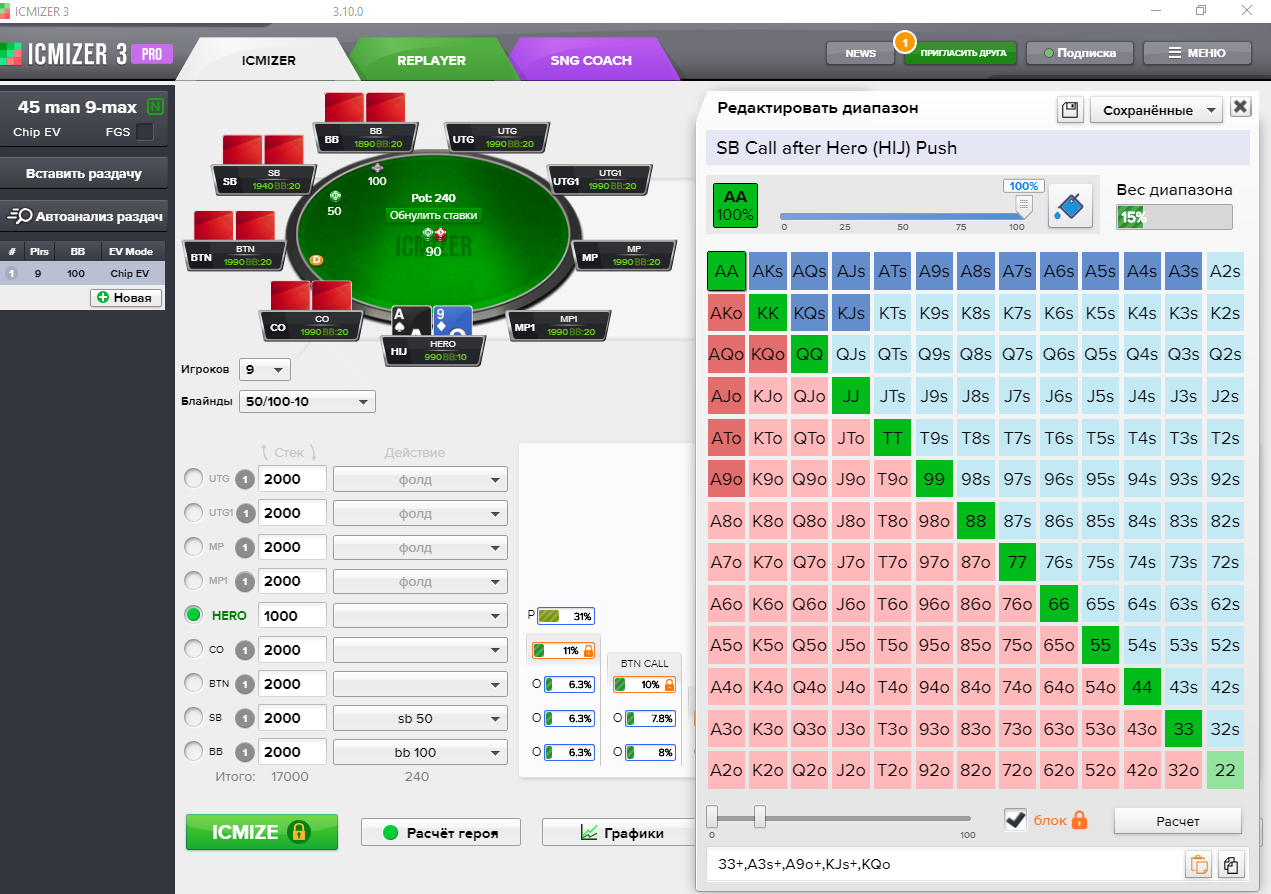This screenshot has width=1271, height=894.
Task: Click the left handle of the bottom range slider
Action: tap(711, 815)
